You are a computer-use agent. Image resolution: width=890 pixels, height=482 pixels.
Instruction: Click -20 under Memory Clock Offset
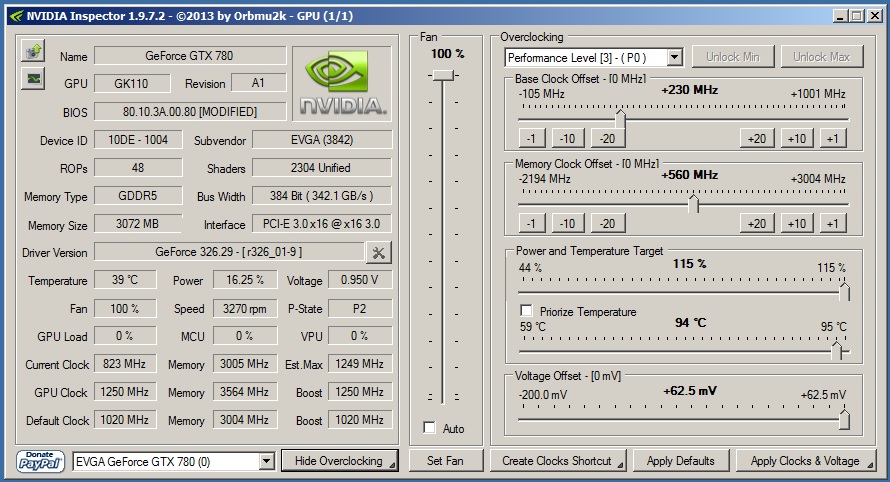608,223
